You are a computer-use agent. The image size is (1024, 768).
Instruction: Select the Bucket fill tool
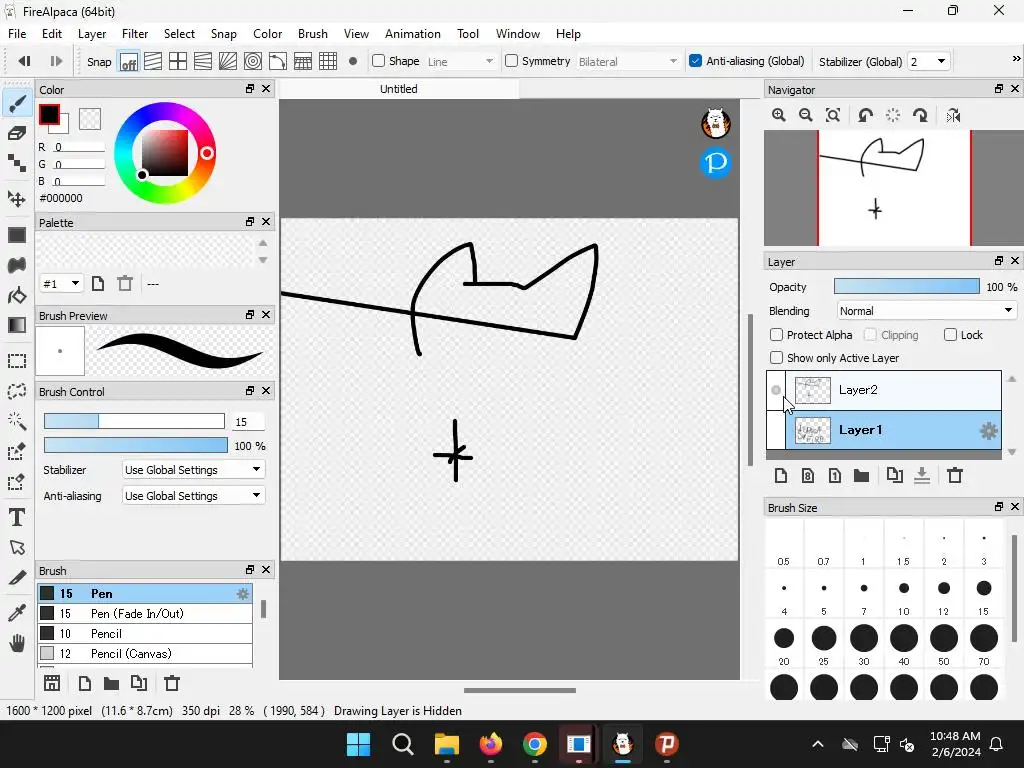(x=17, y=296)
